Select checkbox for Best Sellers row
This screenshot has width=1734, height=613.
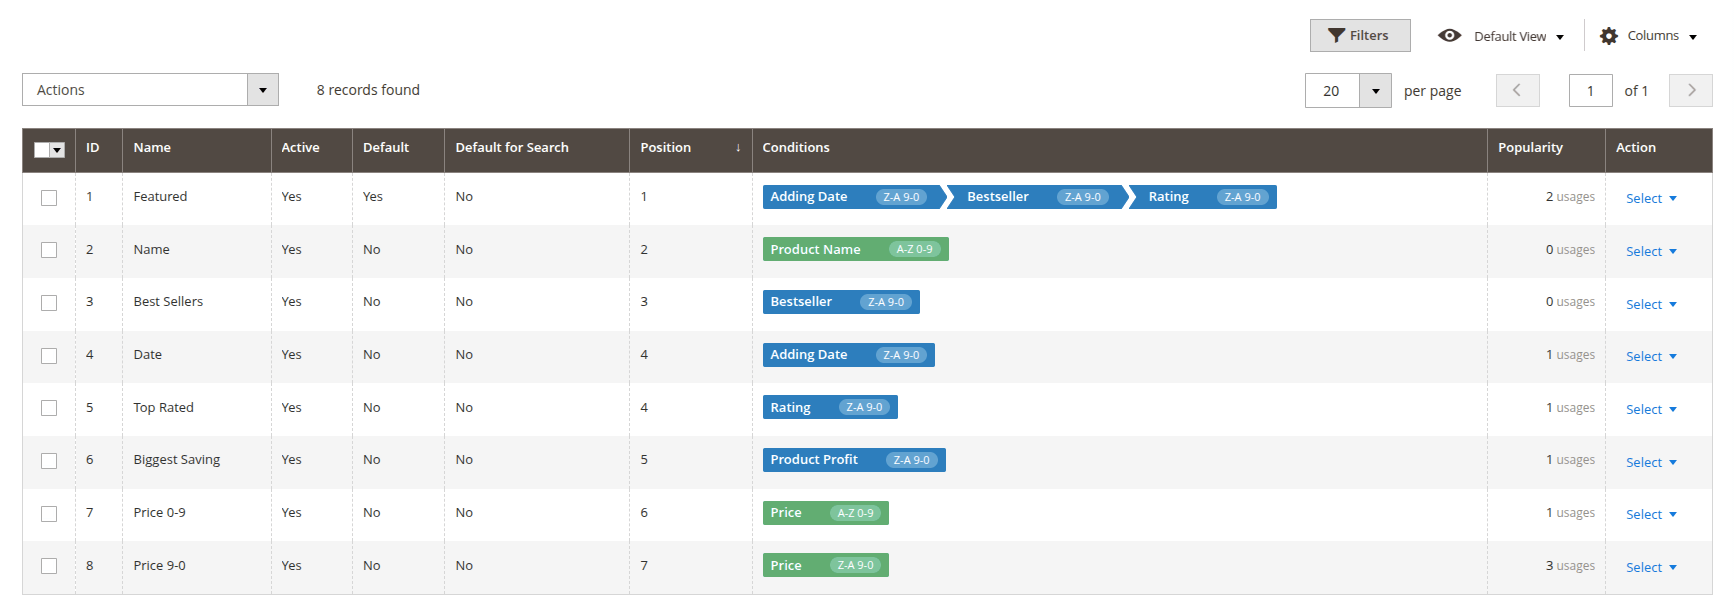[x=49, y=303]
